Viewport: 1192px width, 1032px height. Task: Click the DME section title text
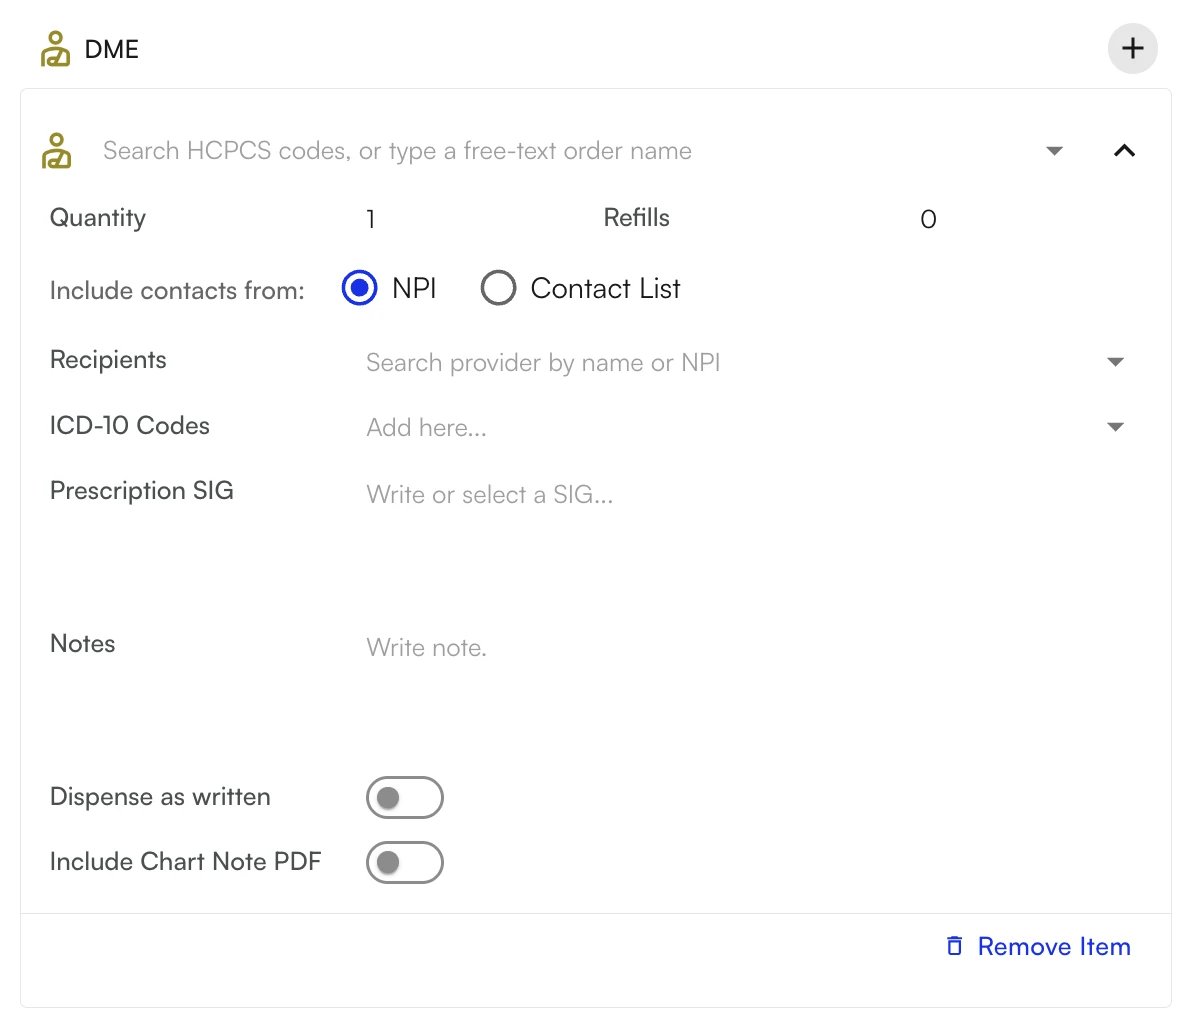tap(112, 49)
